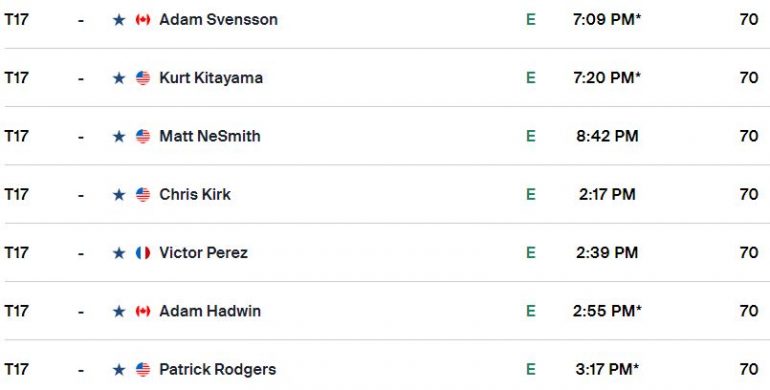Mark Victor Perez with the star icon
The image size is (770, 390).
pos(119,253)
